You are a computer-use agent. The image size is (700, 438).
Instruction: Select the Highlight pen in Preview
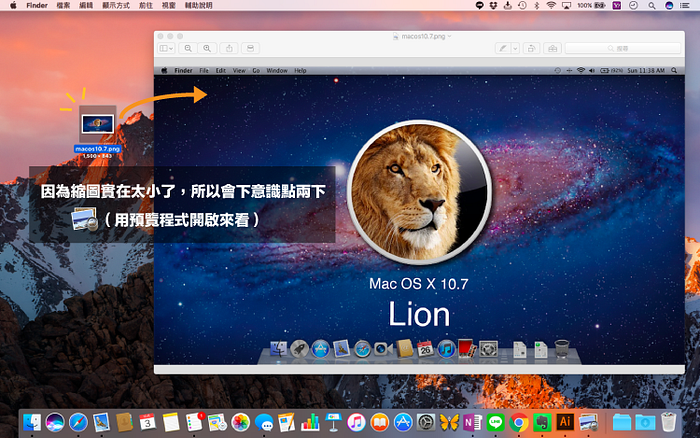pyautogui.click(x=503, y=48)
